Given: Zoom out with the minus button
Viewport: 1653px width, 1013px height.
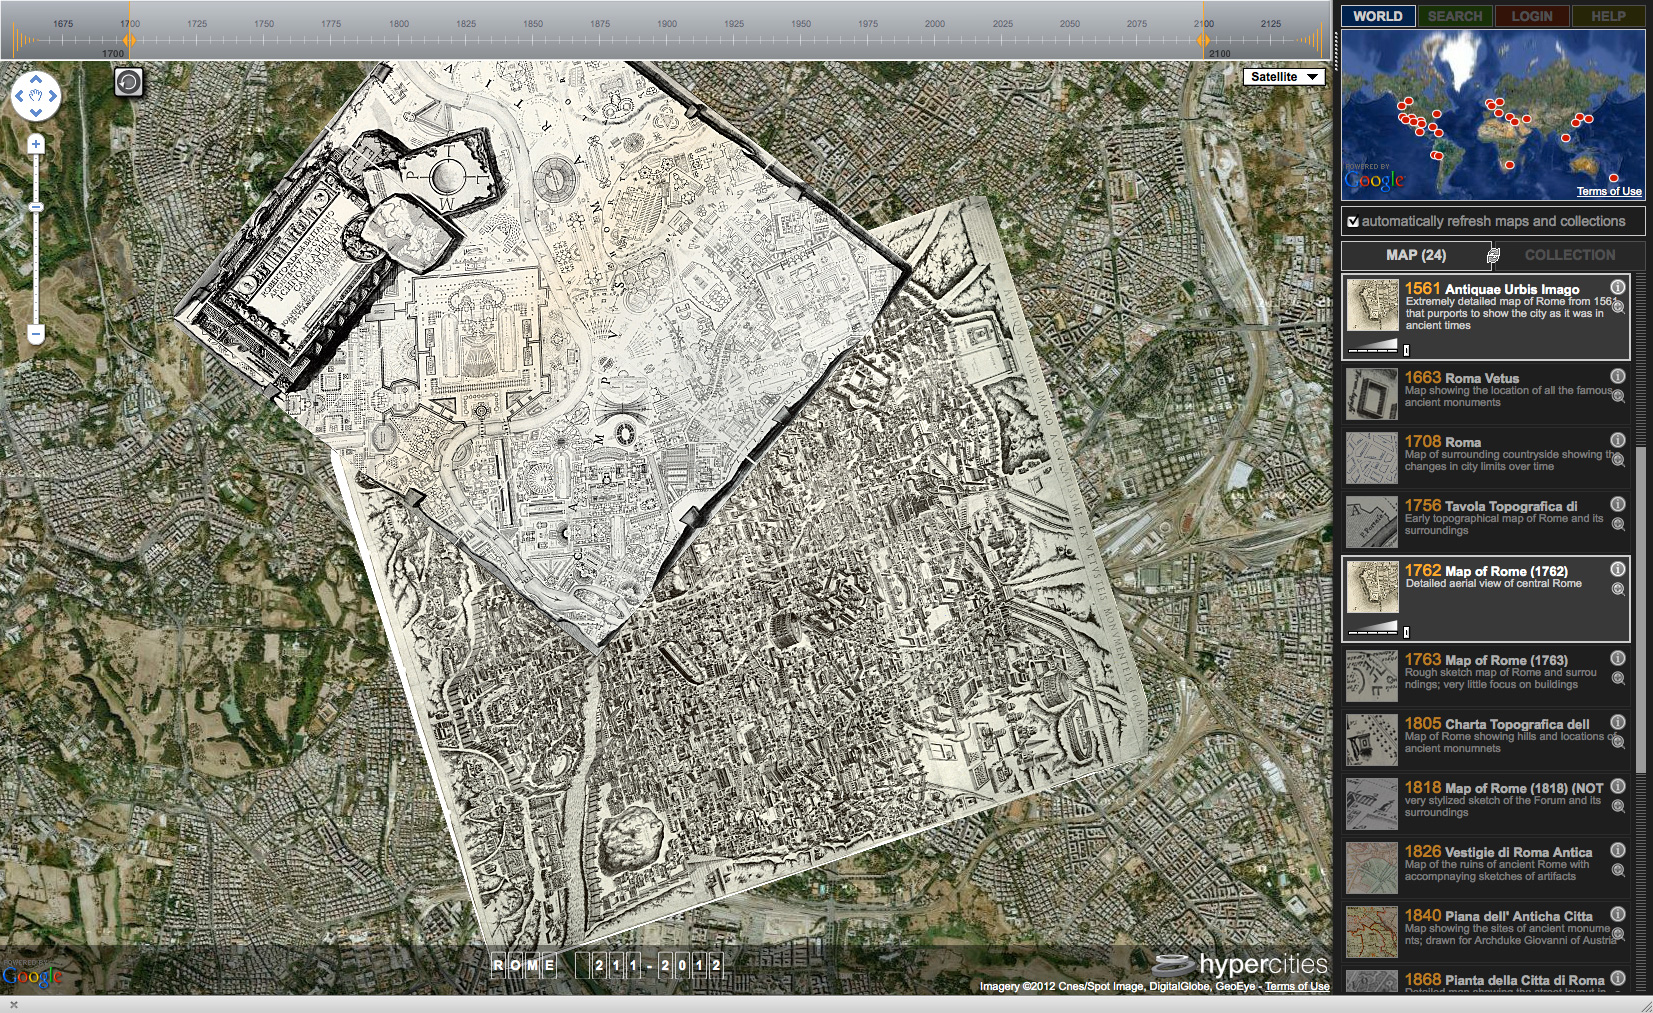Looking at the screenshot, I should 36,334.
